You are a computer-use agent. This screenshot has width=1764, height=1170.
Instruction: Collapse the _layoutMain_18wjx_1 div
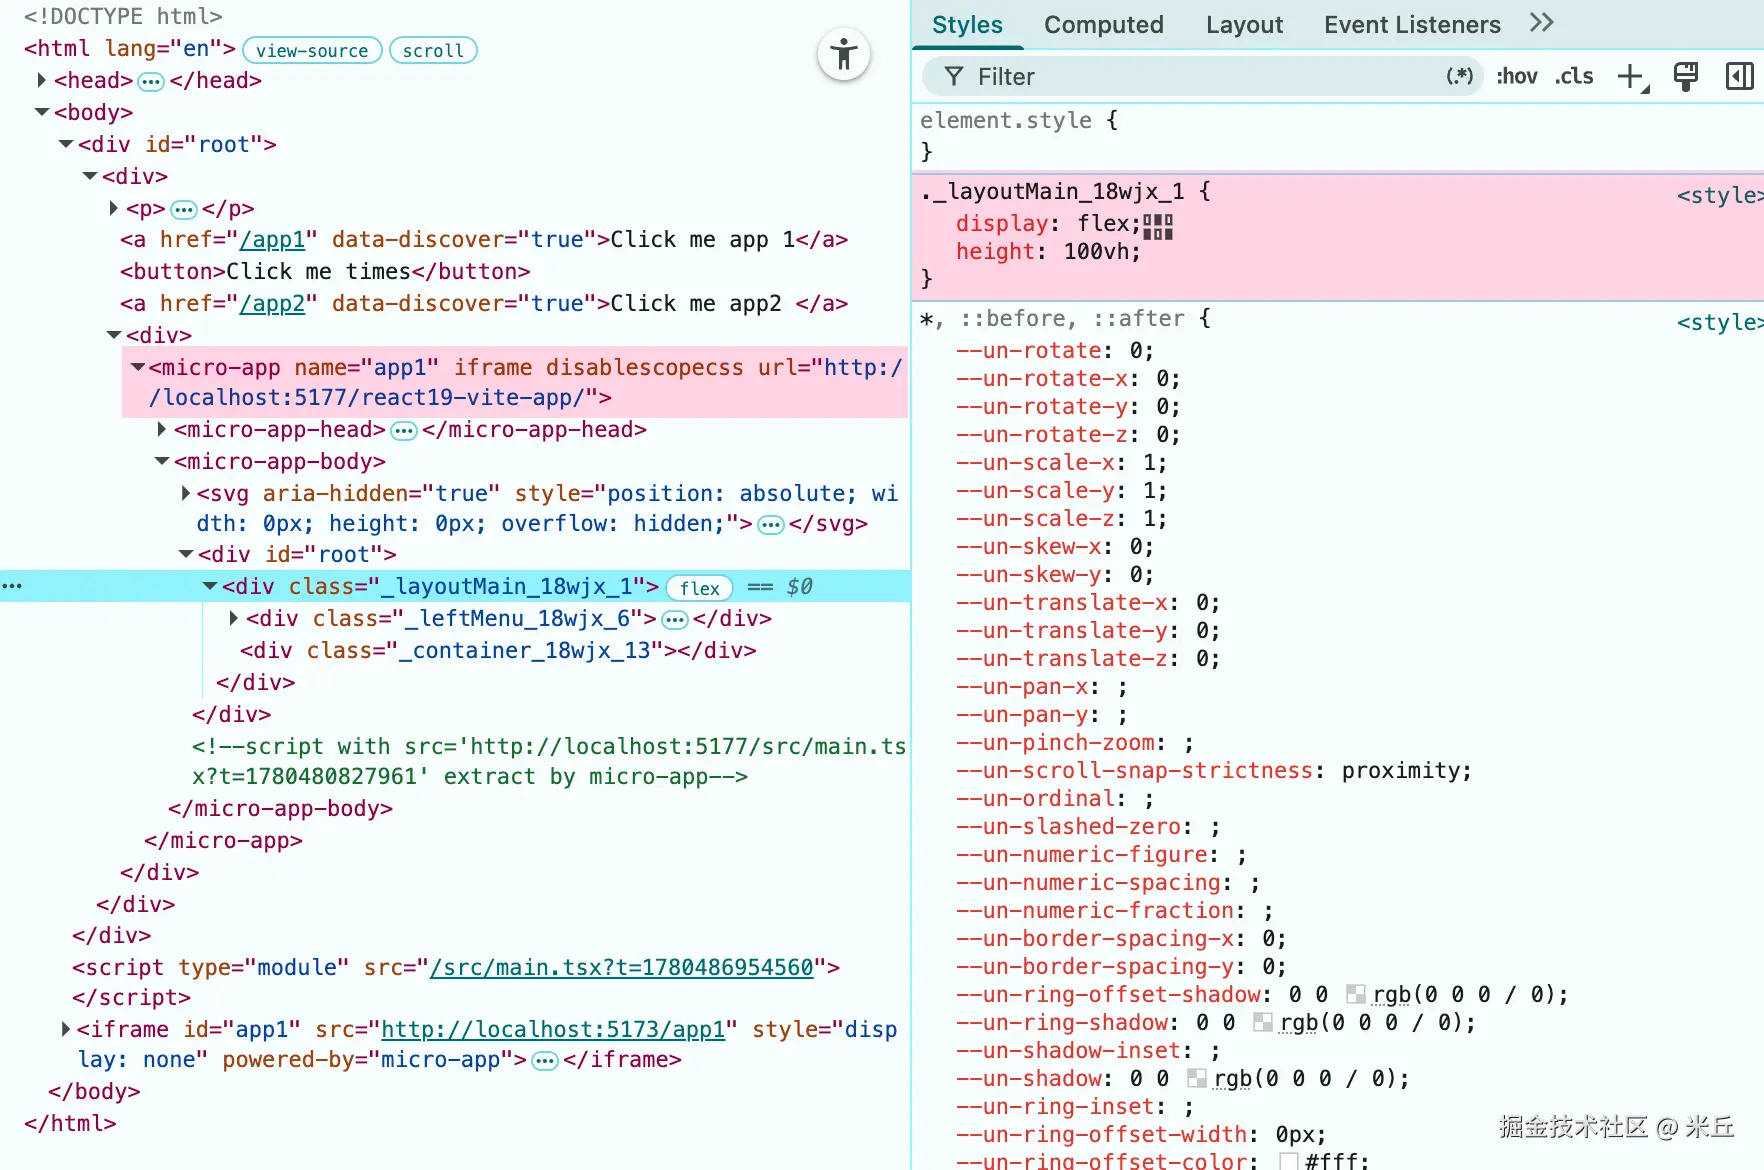click(210, 586)
